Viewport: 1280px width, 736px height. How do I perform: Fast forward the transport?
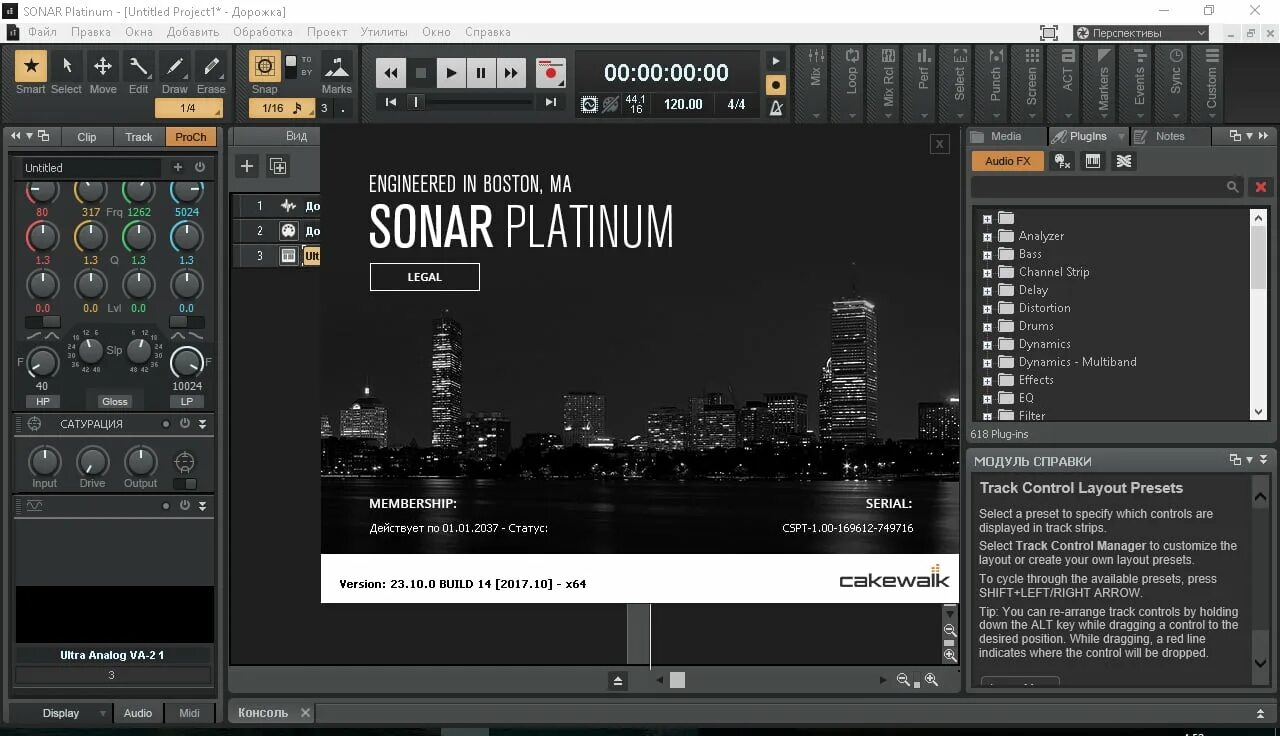[x=511, y=73]
